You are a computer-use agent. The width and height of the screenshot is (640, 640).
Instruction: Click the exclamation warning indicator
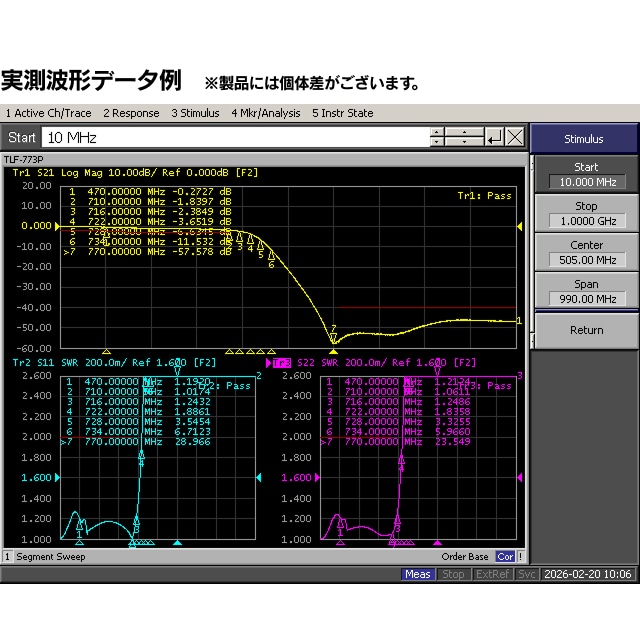pyautogui.click(x=520, y=557)
